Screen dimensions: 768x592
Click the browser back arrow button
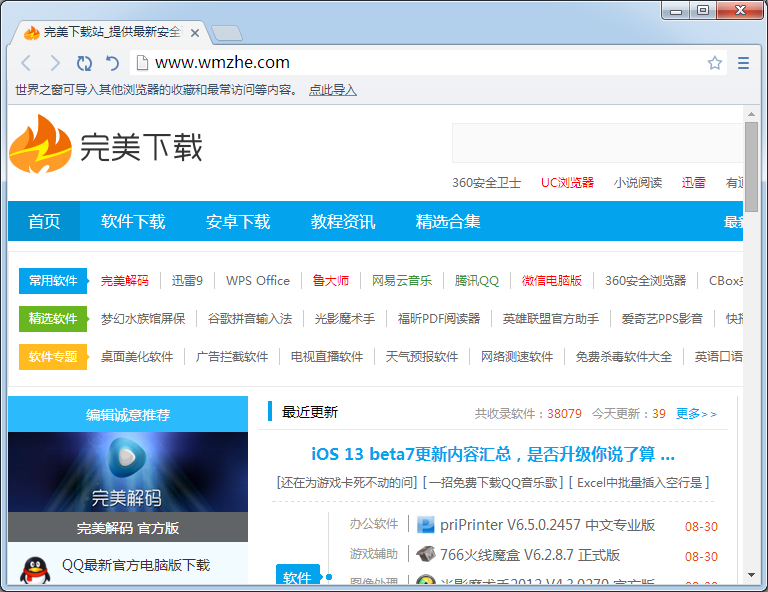27,63
